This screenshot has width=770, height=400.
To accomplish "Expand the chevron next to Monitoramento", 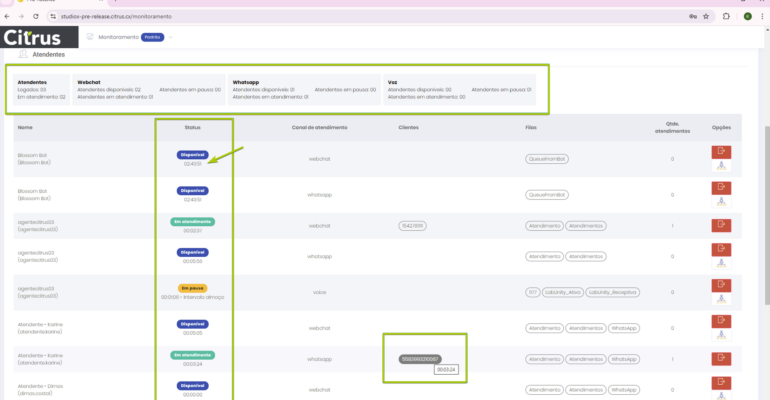I will tap(171, 37).
